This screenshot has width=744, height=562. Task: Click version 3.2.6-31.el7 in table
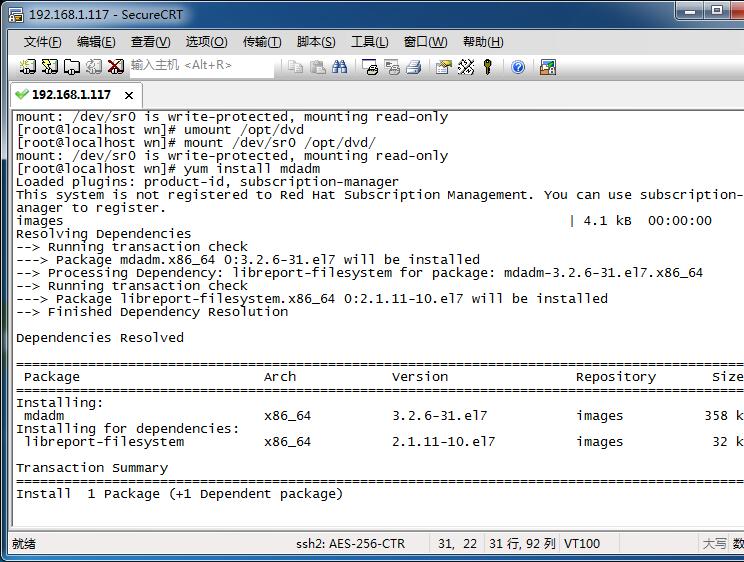[439, 416]
